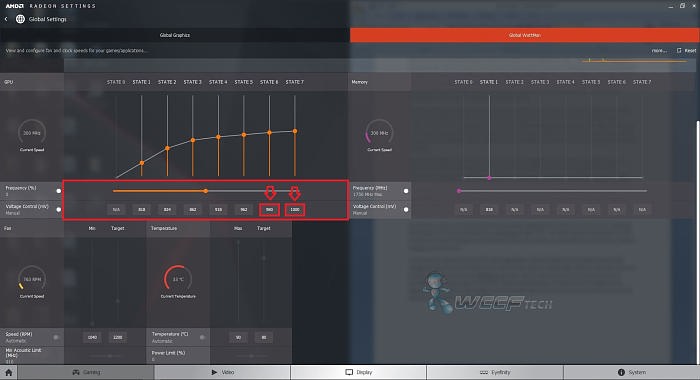Click the State 6 voltage field
The width and height of the screenshot is (700, 380).
269,209
